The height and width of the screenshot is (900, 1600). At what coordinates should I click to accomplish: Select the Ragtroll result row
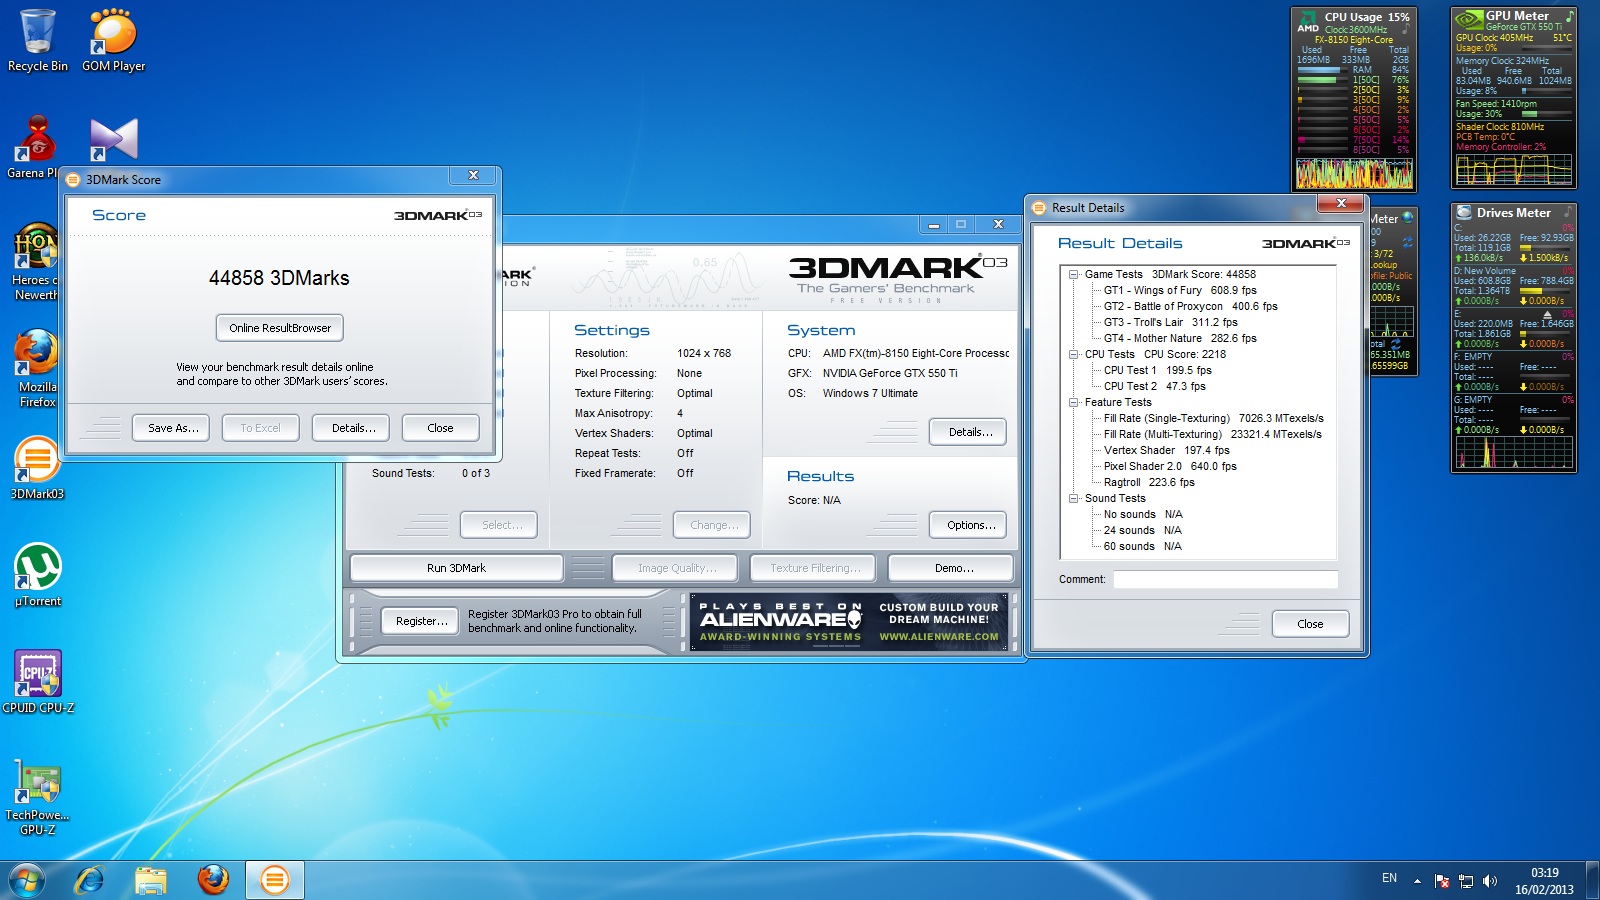(1149, 482)
